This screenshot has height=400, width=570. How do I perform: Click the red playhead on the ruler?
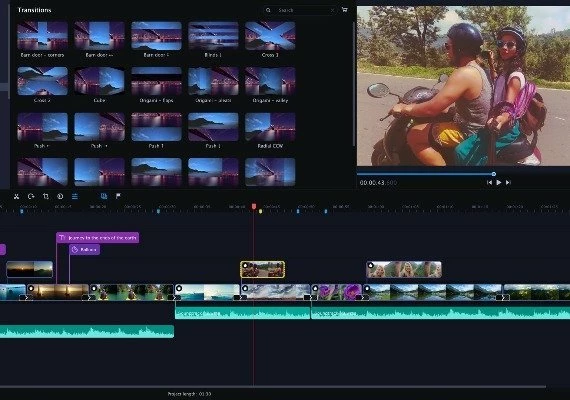click(254, 207)
